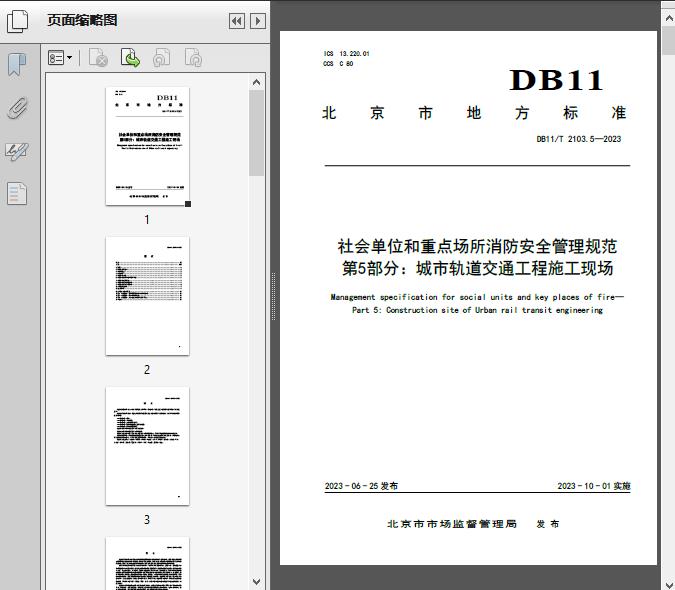Screen dimensions: 675x590
Task: Open the Attachments paperclip panel
Action: point(17,108)
